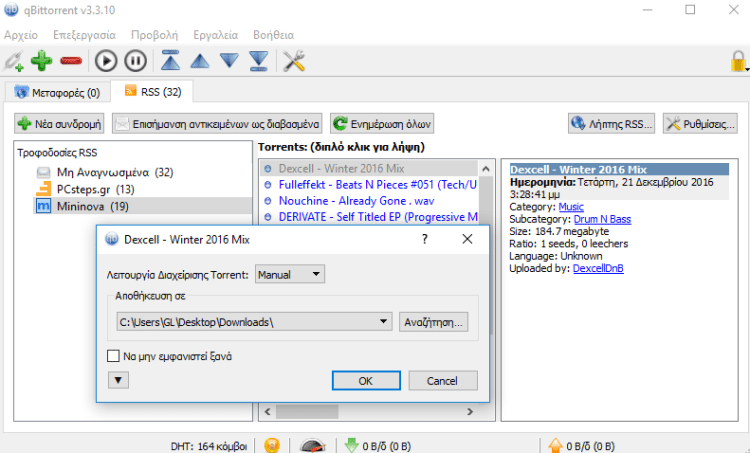Screen dimensions: 750x453
Task: Tick the 'Να μην εμφανιστεί ξανά' checkbox
Action: click(x=113, y=356)
